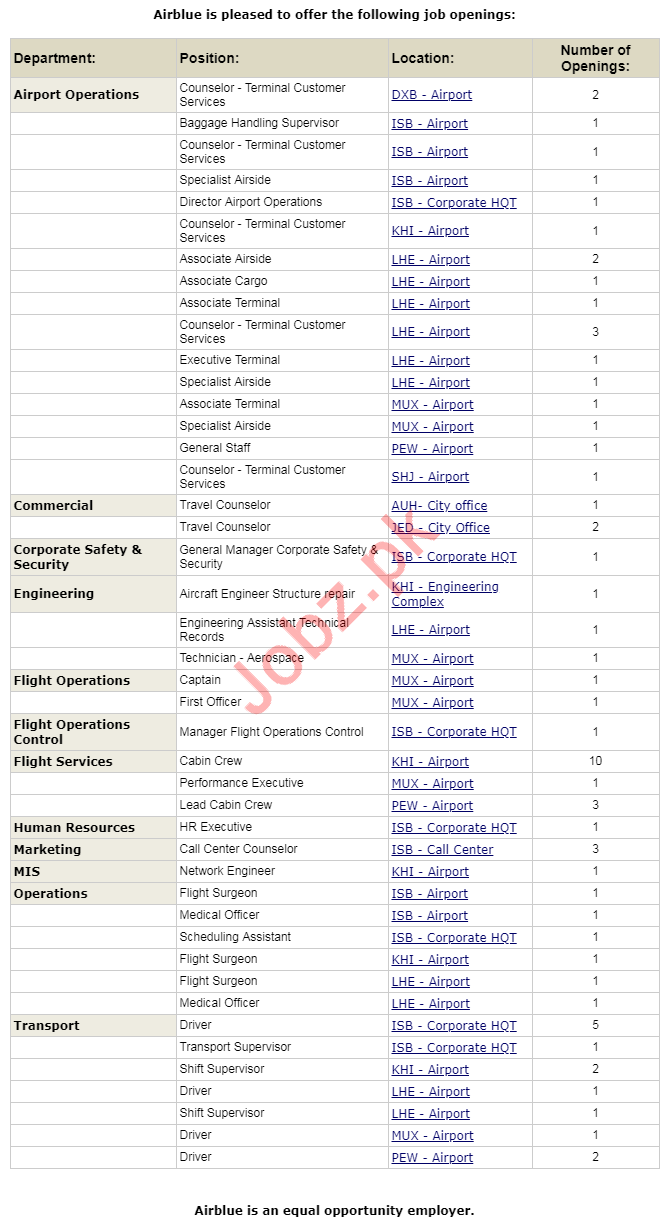
Task: Select the Flight Services department cell
Action: pyautogui.click(x=63, y=762)
